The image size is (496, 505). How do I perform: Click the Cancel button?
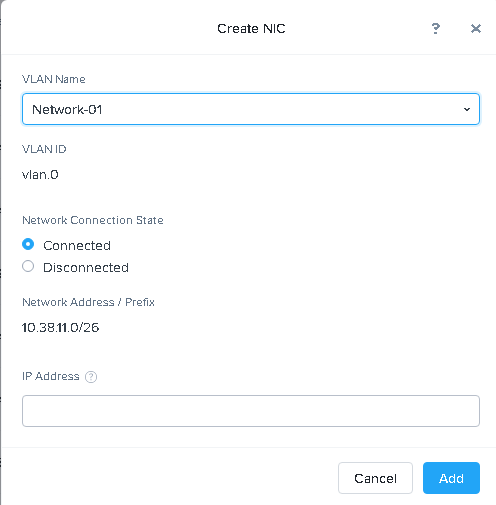375,478
